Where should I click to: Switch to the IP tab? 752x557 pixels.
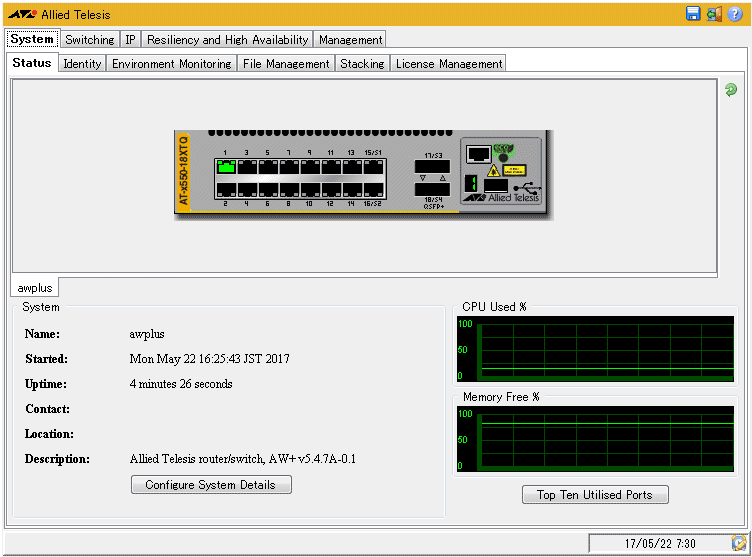(131, 40)
